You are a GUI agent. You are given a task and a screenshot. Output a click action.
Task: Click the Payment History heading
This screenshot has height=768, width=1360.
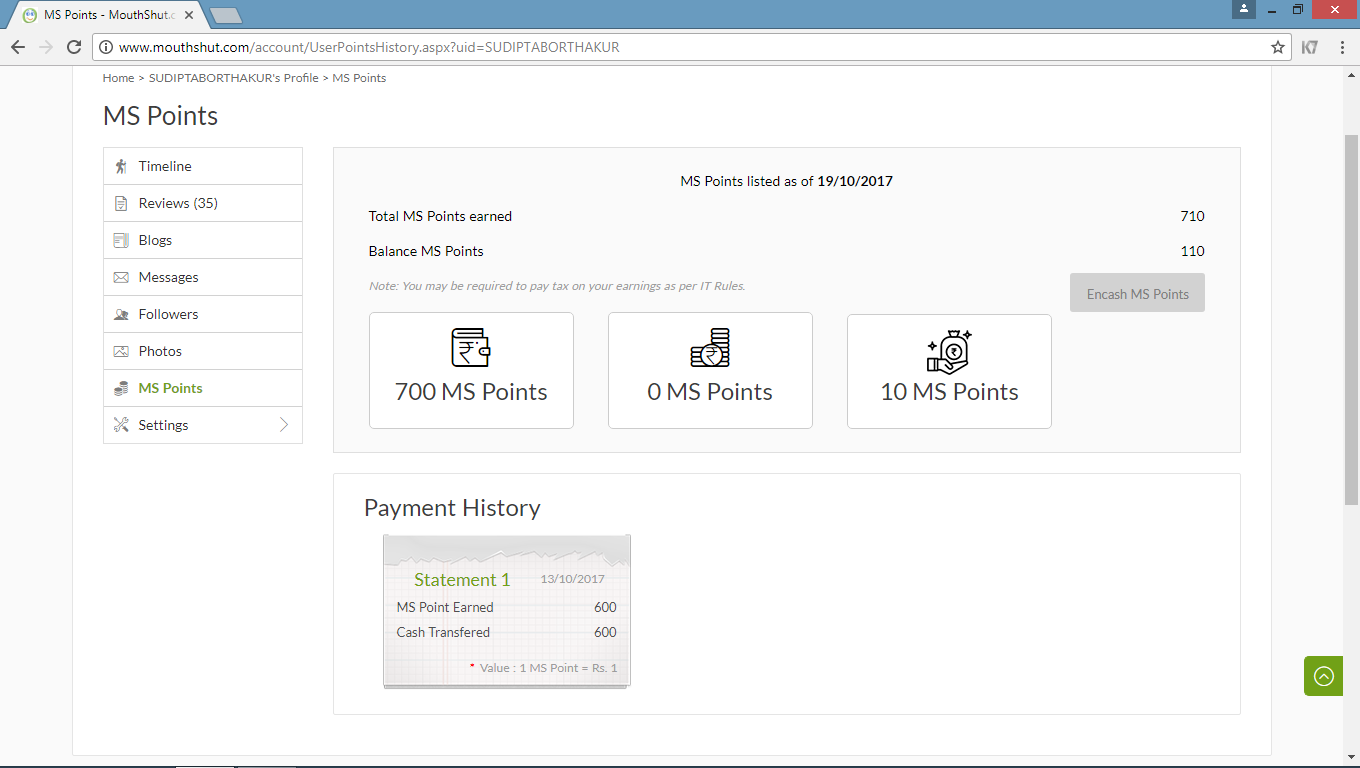[x=452, y=508]
